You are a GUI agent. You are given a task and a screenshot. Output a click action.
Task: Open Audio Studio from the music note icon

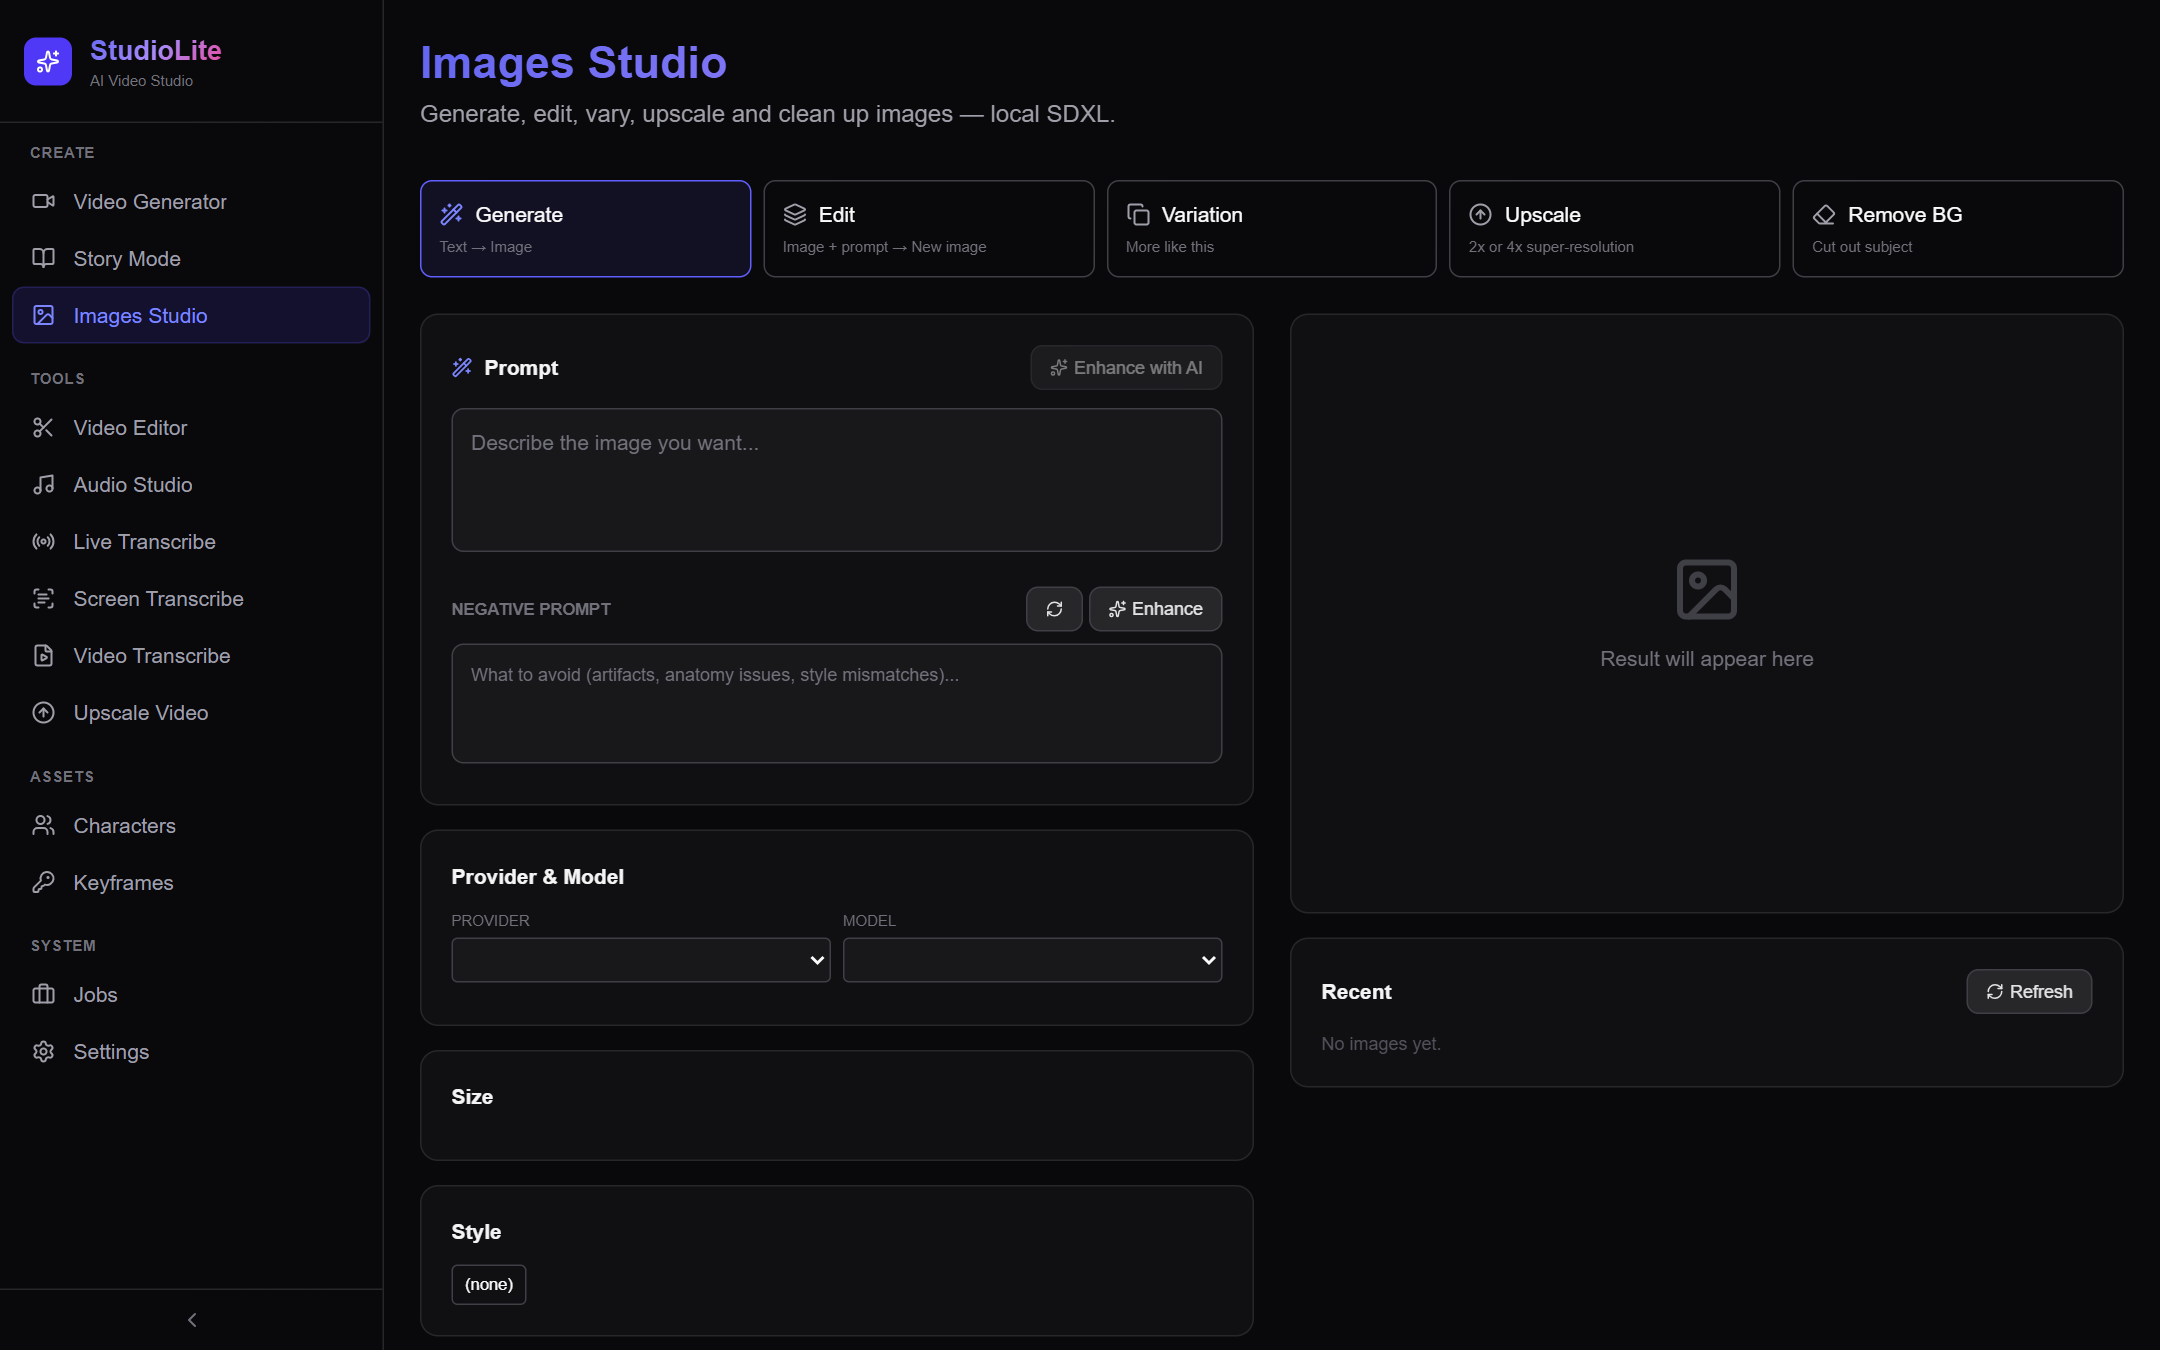coord(43,484)
